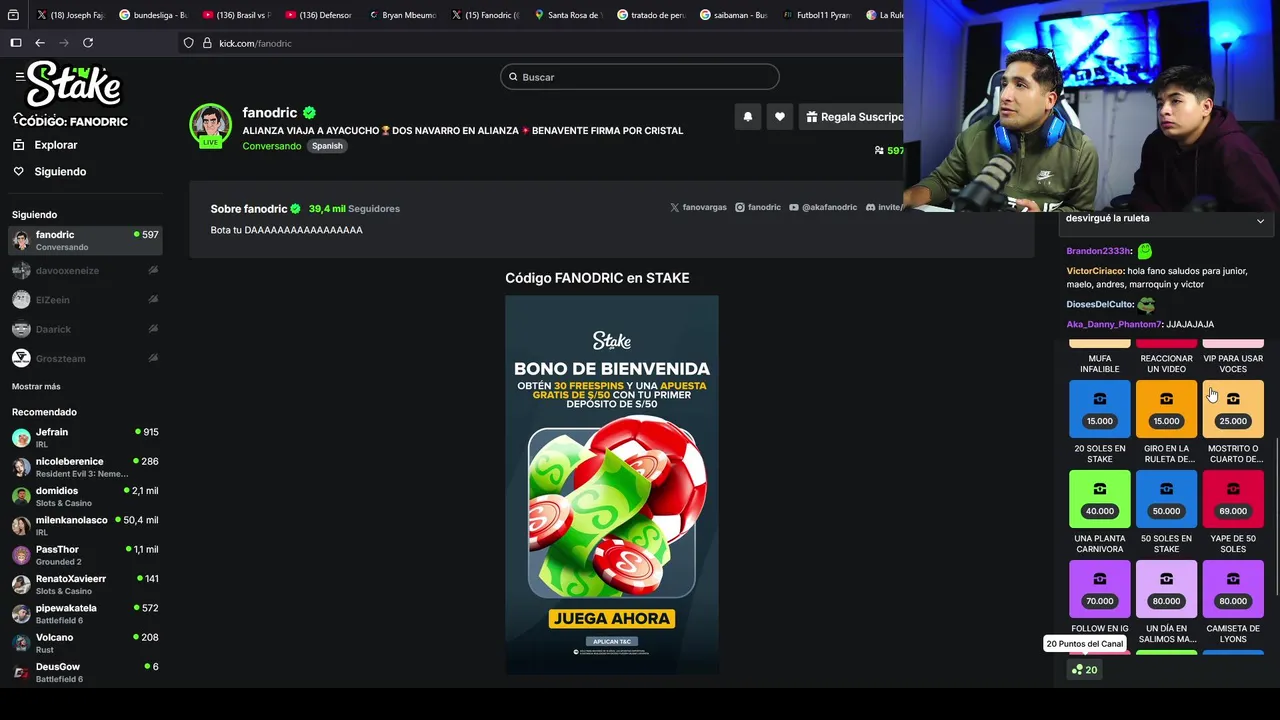Click the tracking protection shield icon
Screen dimensions: 1280x720
pos(188,43)
